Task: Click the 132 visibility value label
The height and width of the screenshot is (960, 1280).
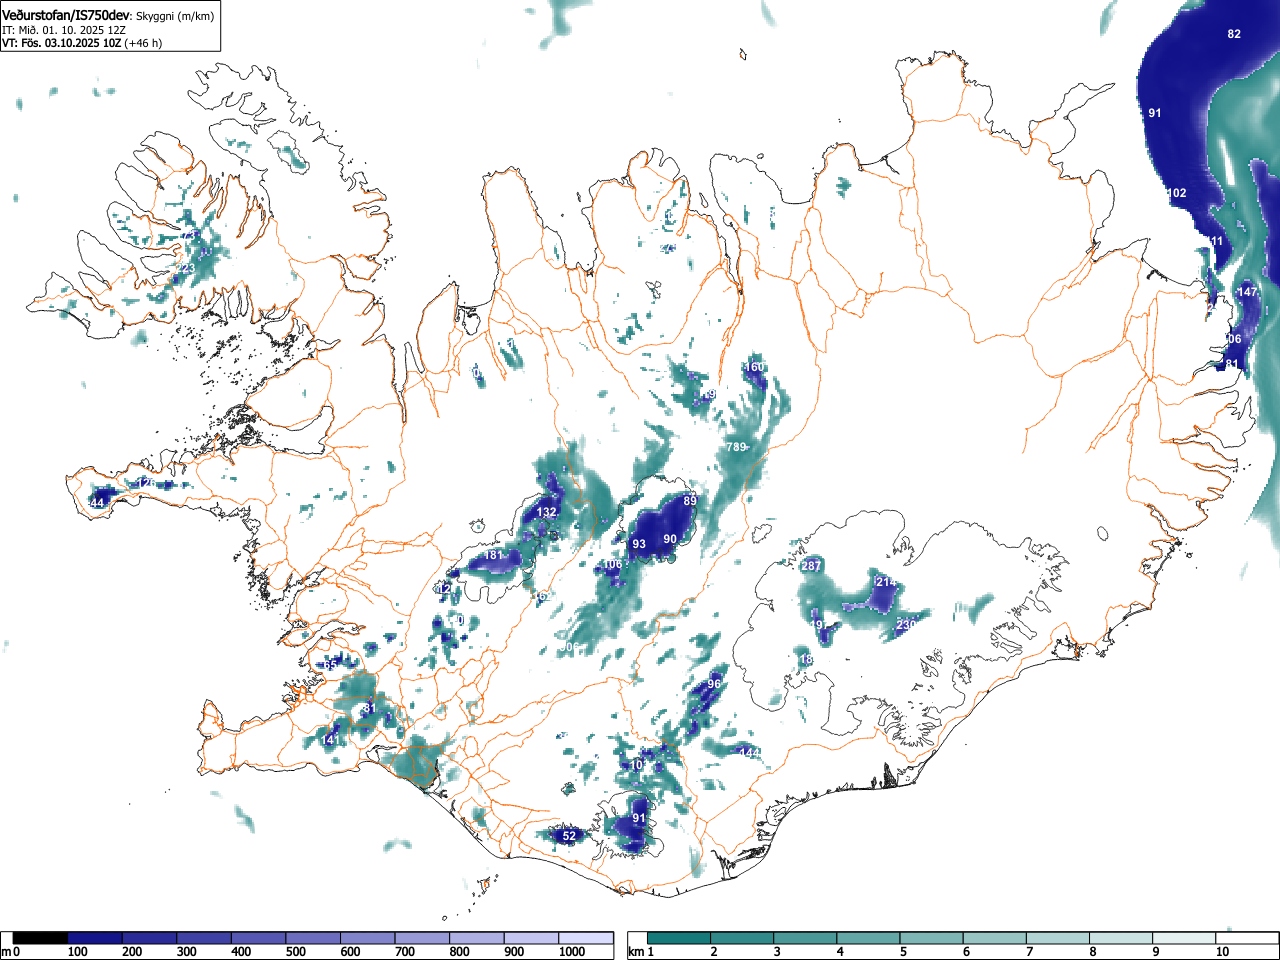Action: click(x=546, y=512)
